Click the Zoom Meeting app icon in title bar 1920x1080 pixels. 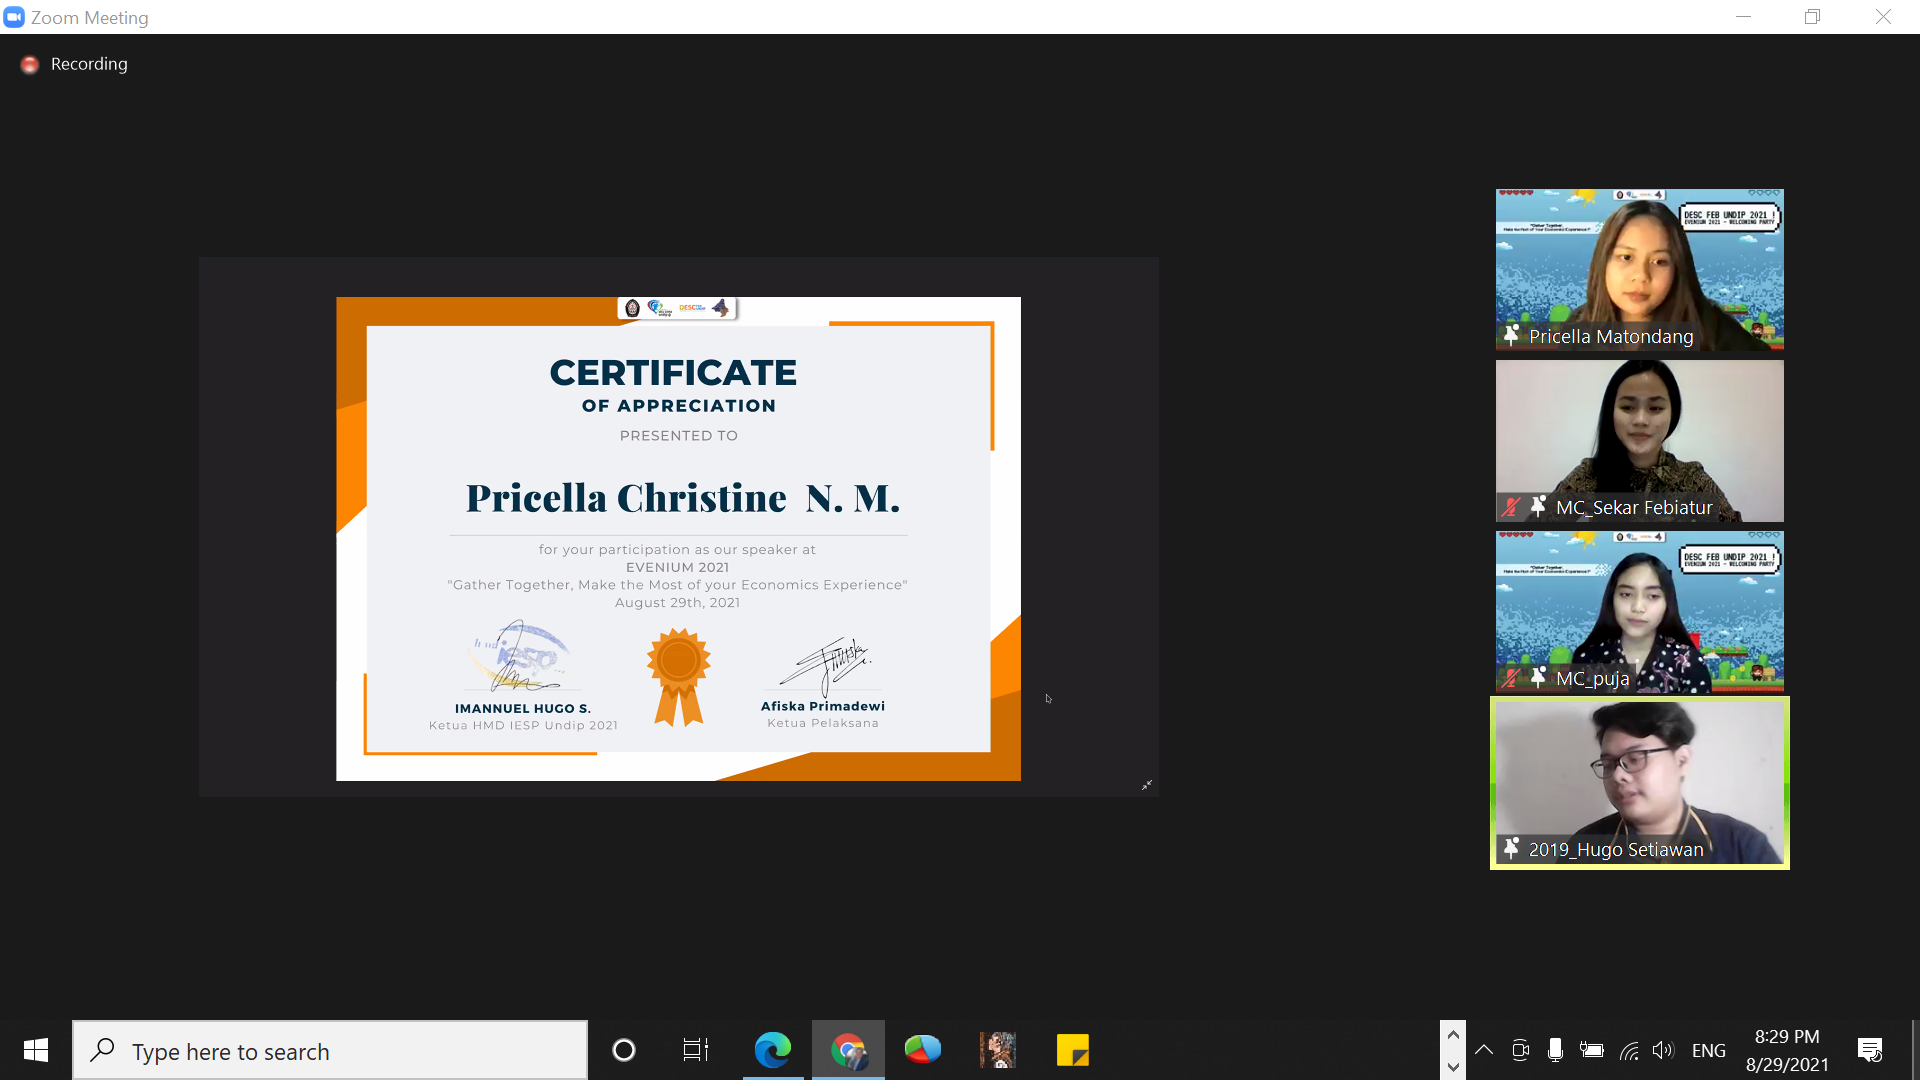pos(14,17)
